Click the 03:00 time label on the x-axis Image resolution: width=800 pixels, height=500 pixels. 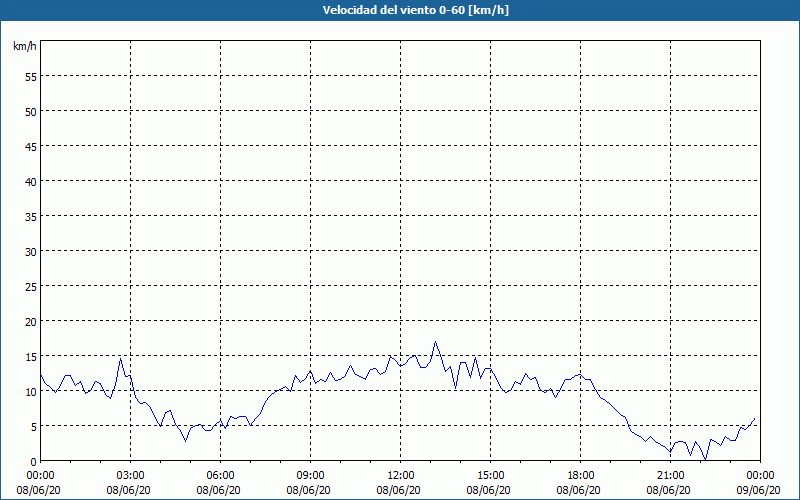130,475
